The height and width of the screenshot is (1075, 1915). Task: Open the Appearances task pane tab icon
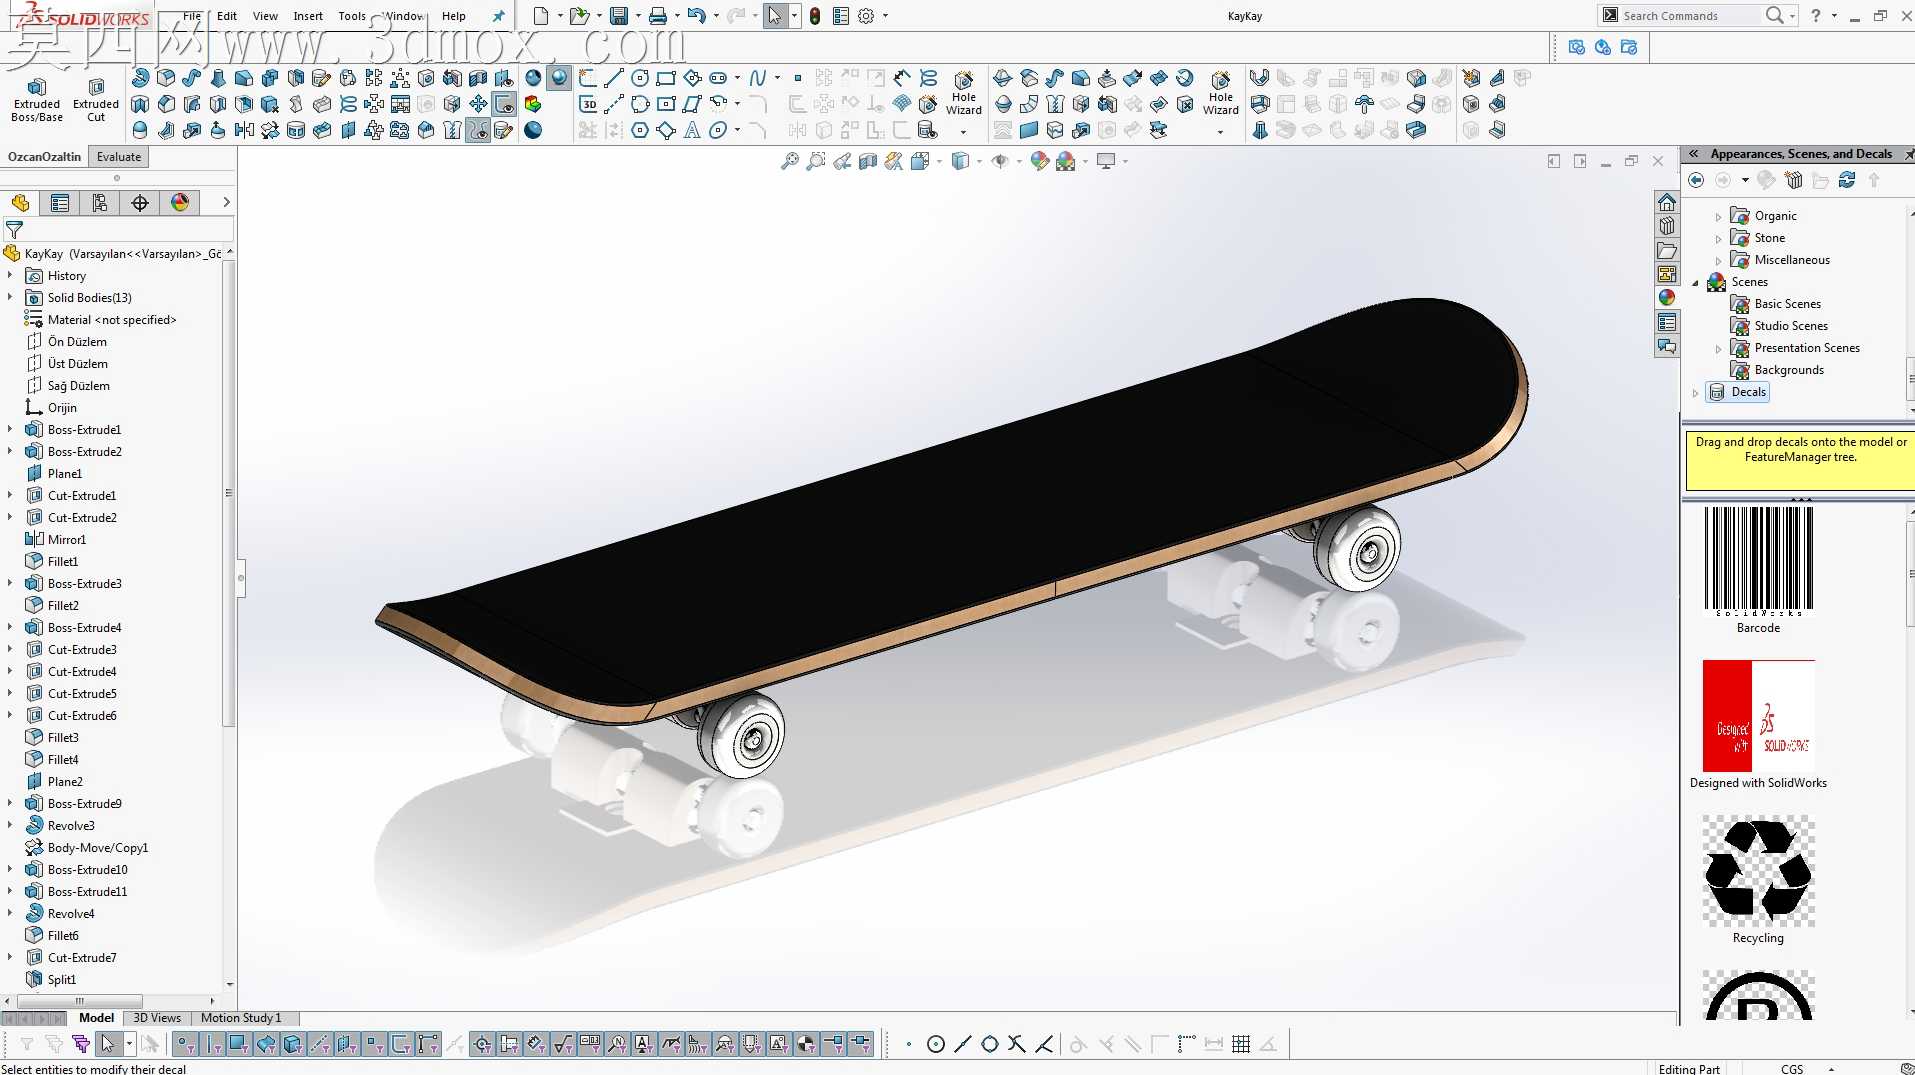pos(1667,297)
